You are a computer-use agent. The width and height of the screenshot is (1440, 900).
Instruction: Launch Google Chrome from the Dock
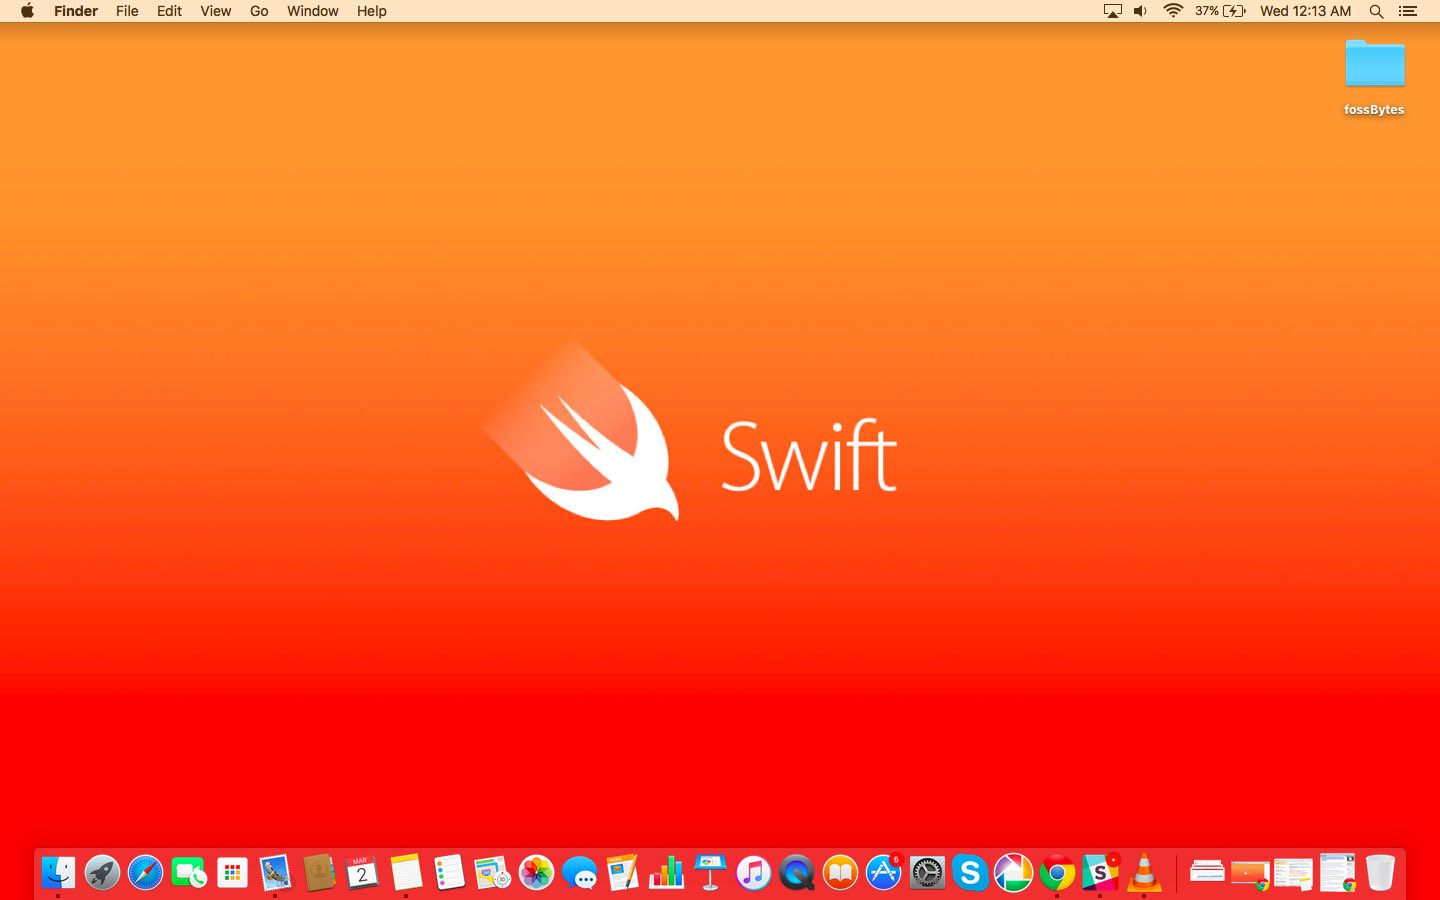[x=1057, y=873]
